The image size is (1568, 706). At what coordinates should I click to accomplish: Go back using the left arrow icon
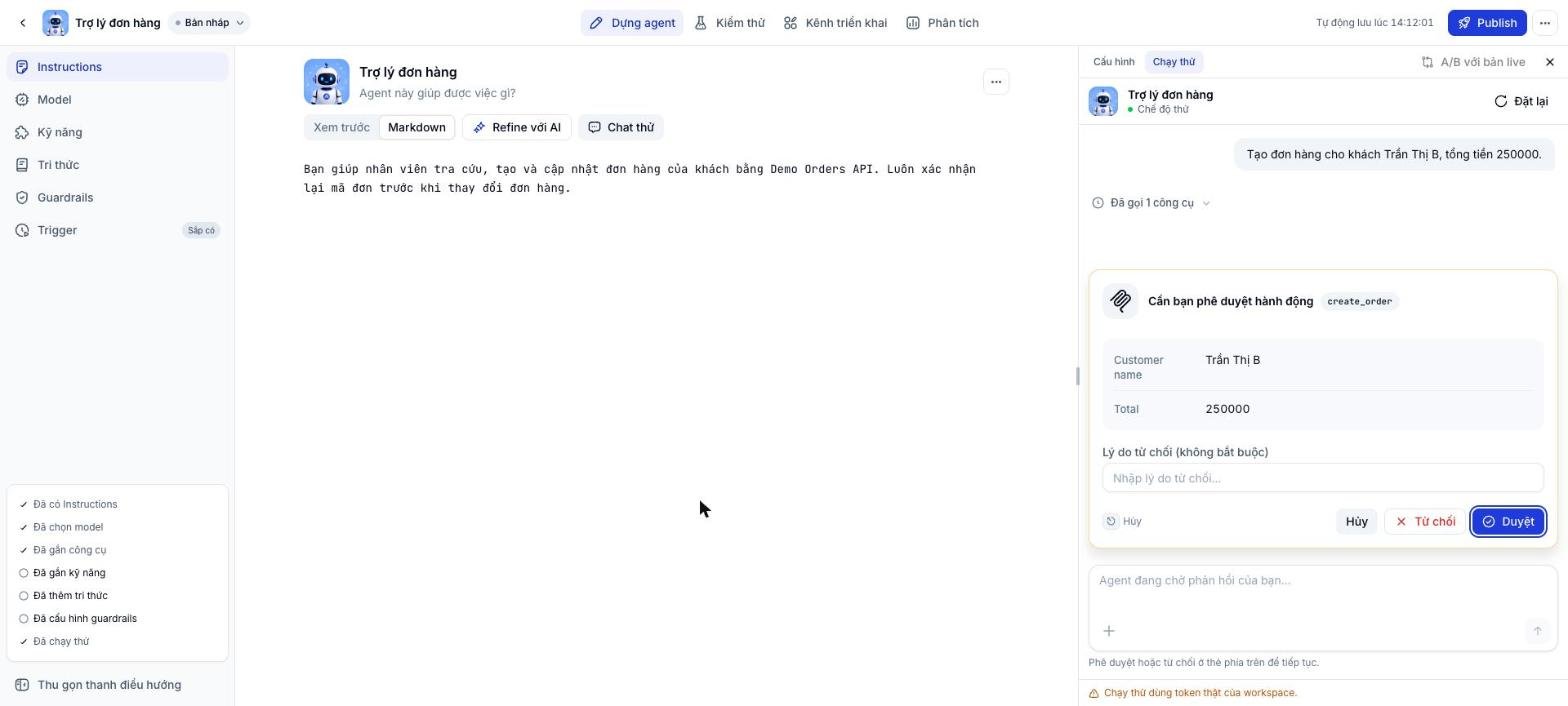(23, 23)
